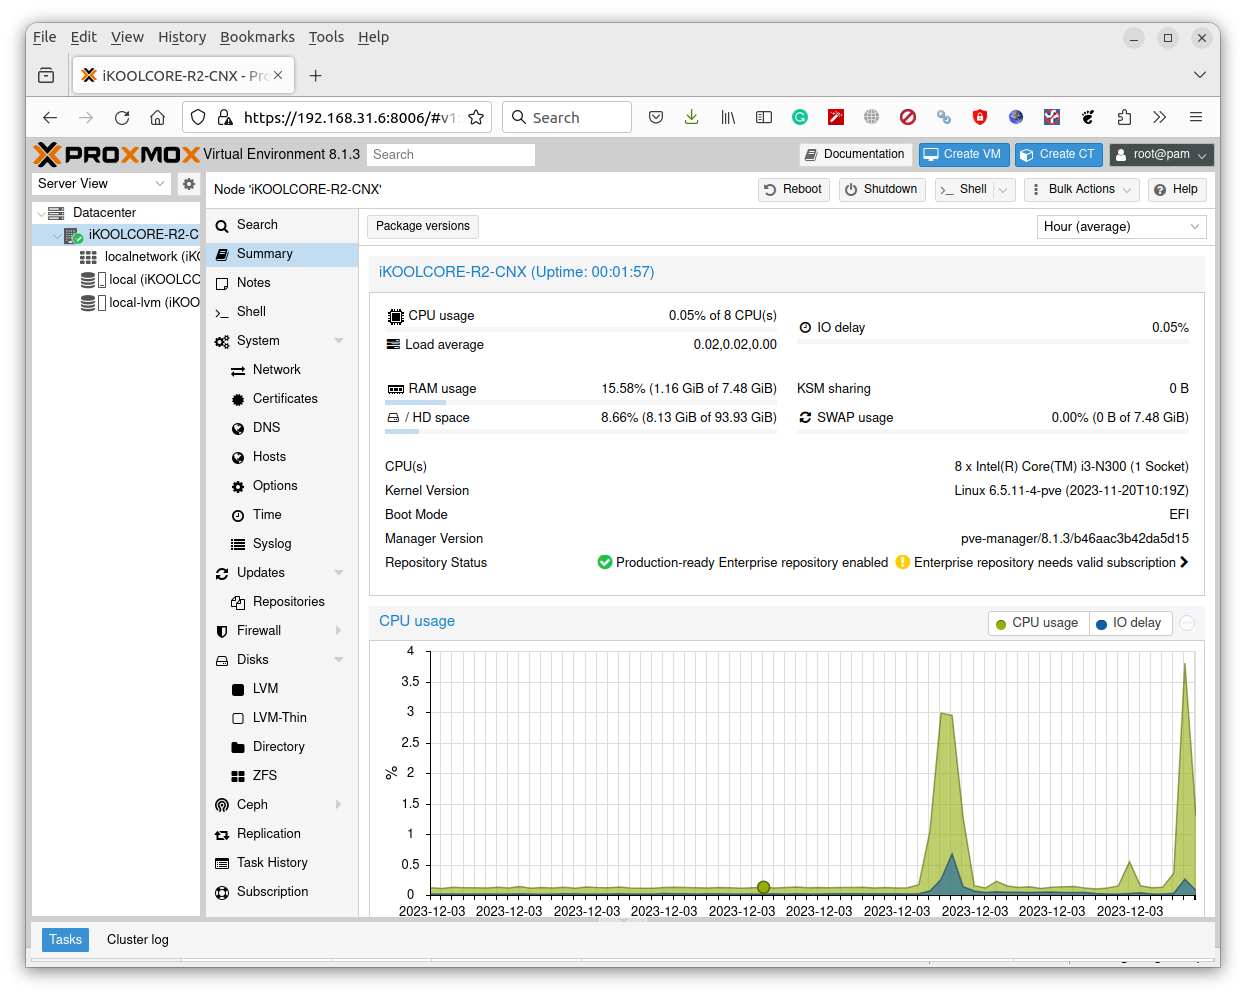Image resolution: width=1246 pixels, height=996 pixels.
Task: Open the extensions puzzle piece icon
Action: tap(1124, 117)
